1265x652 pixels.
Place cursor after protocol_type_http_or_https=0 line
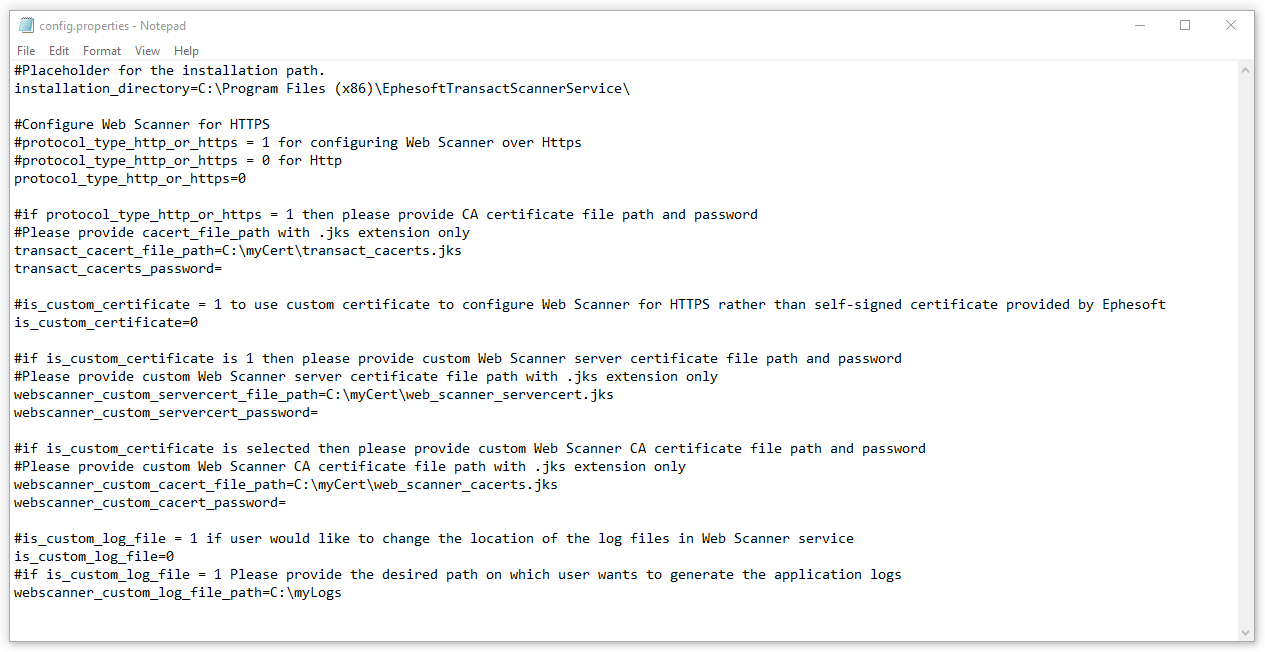[x=247, y=179]
